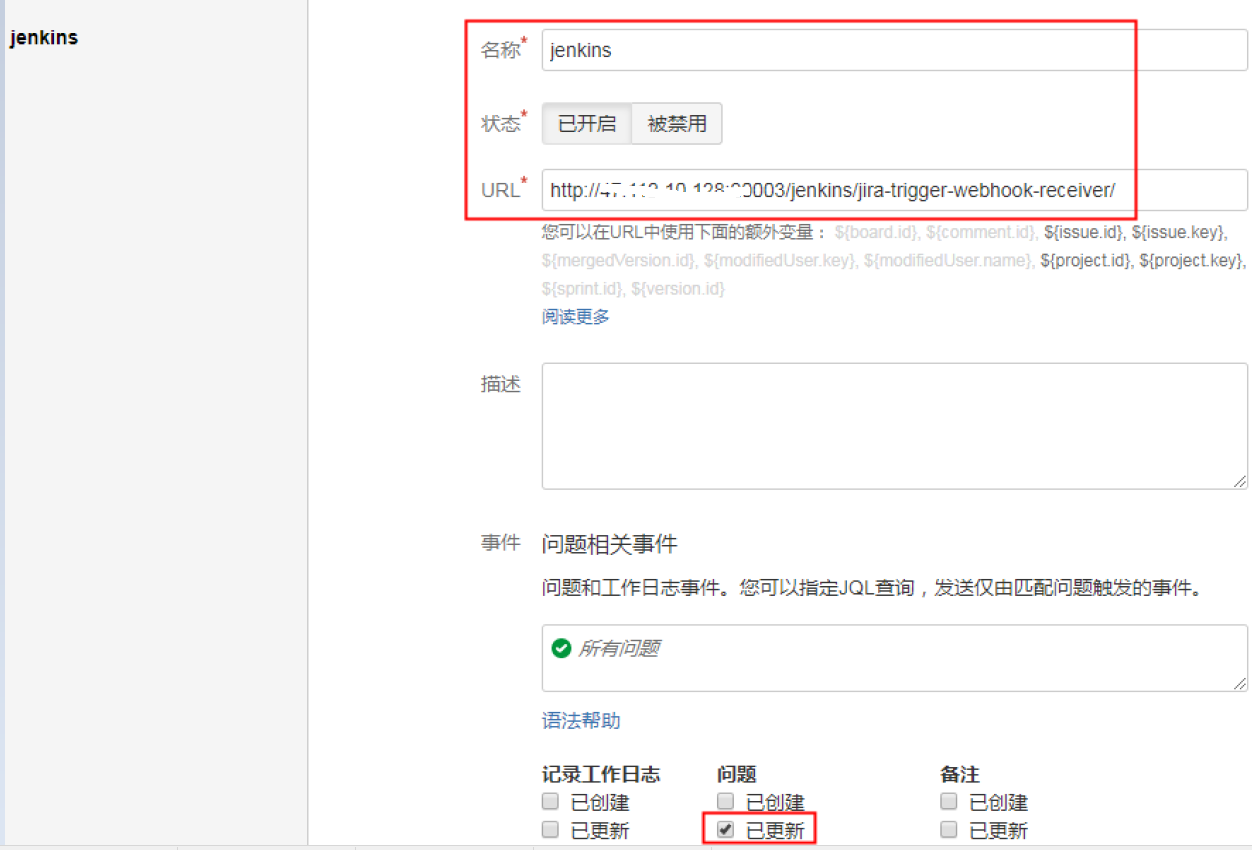1252x850 pixels.
Task: Check 已创建 under 问题
Action: point(726,801)
